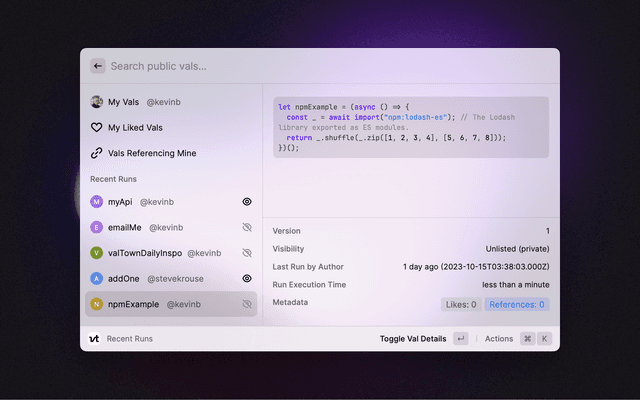Click the link icon for Vals Referencing Mine
640x400 pixels.
pos(97,154)
